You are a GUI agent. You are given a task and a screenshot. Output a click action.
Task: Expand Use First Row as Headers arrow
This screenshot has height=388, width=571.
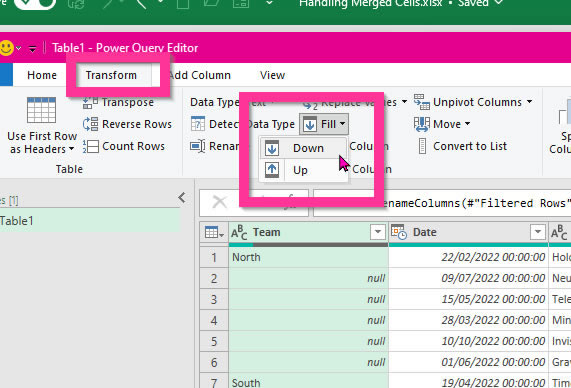[x=71, y=149]
